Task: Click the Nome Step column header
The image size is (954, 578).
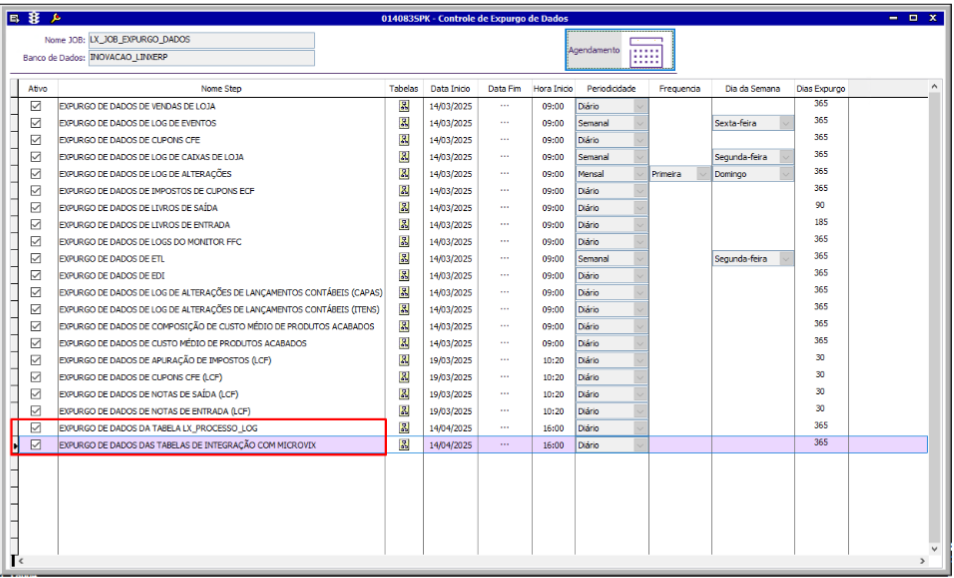Action: pos(221,89)
